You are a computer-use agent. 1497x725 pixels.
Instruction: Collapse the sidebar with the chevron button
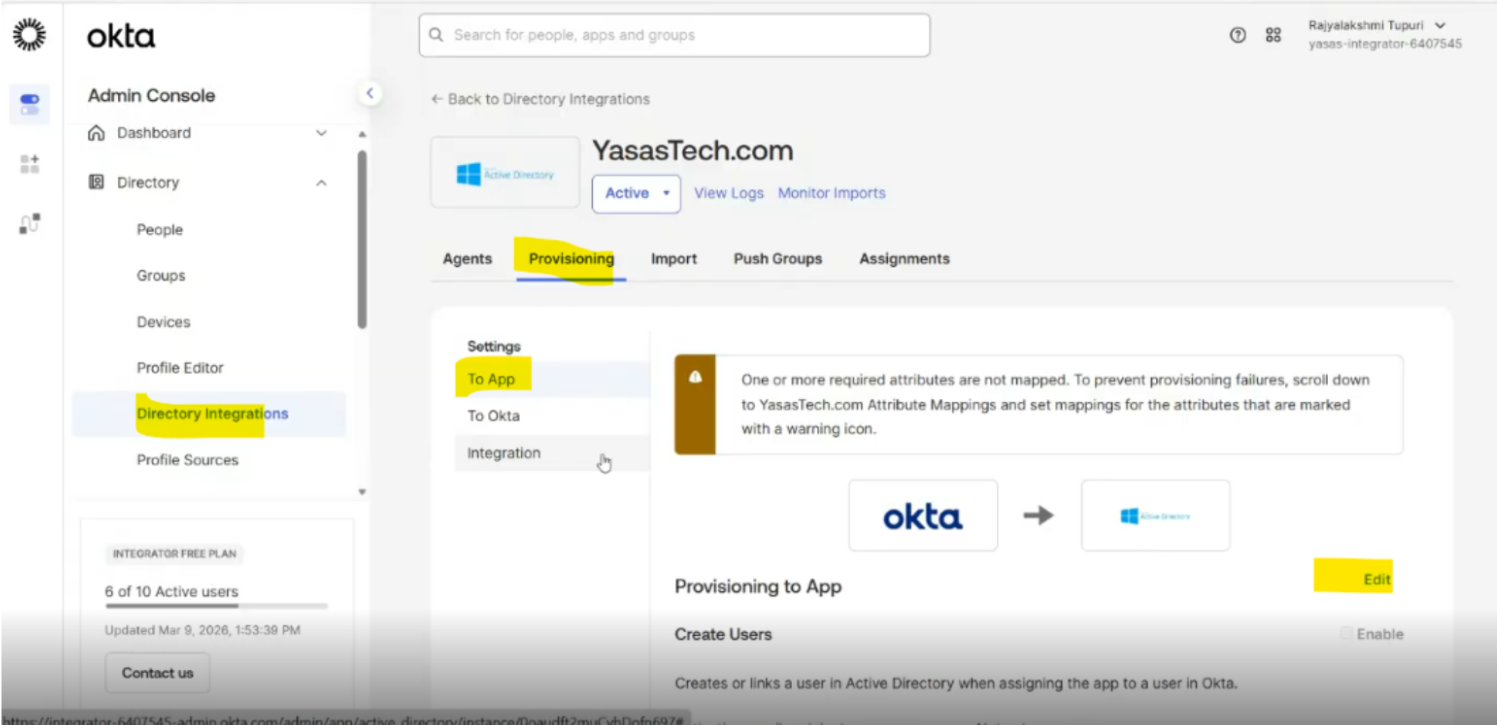tap(369, 93)
